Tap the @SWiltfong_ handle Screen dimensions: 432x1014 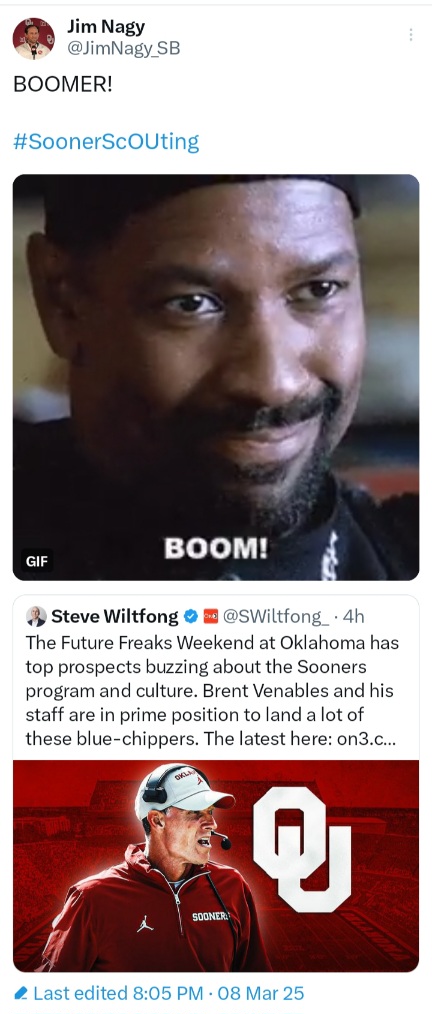(276, 617)
